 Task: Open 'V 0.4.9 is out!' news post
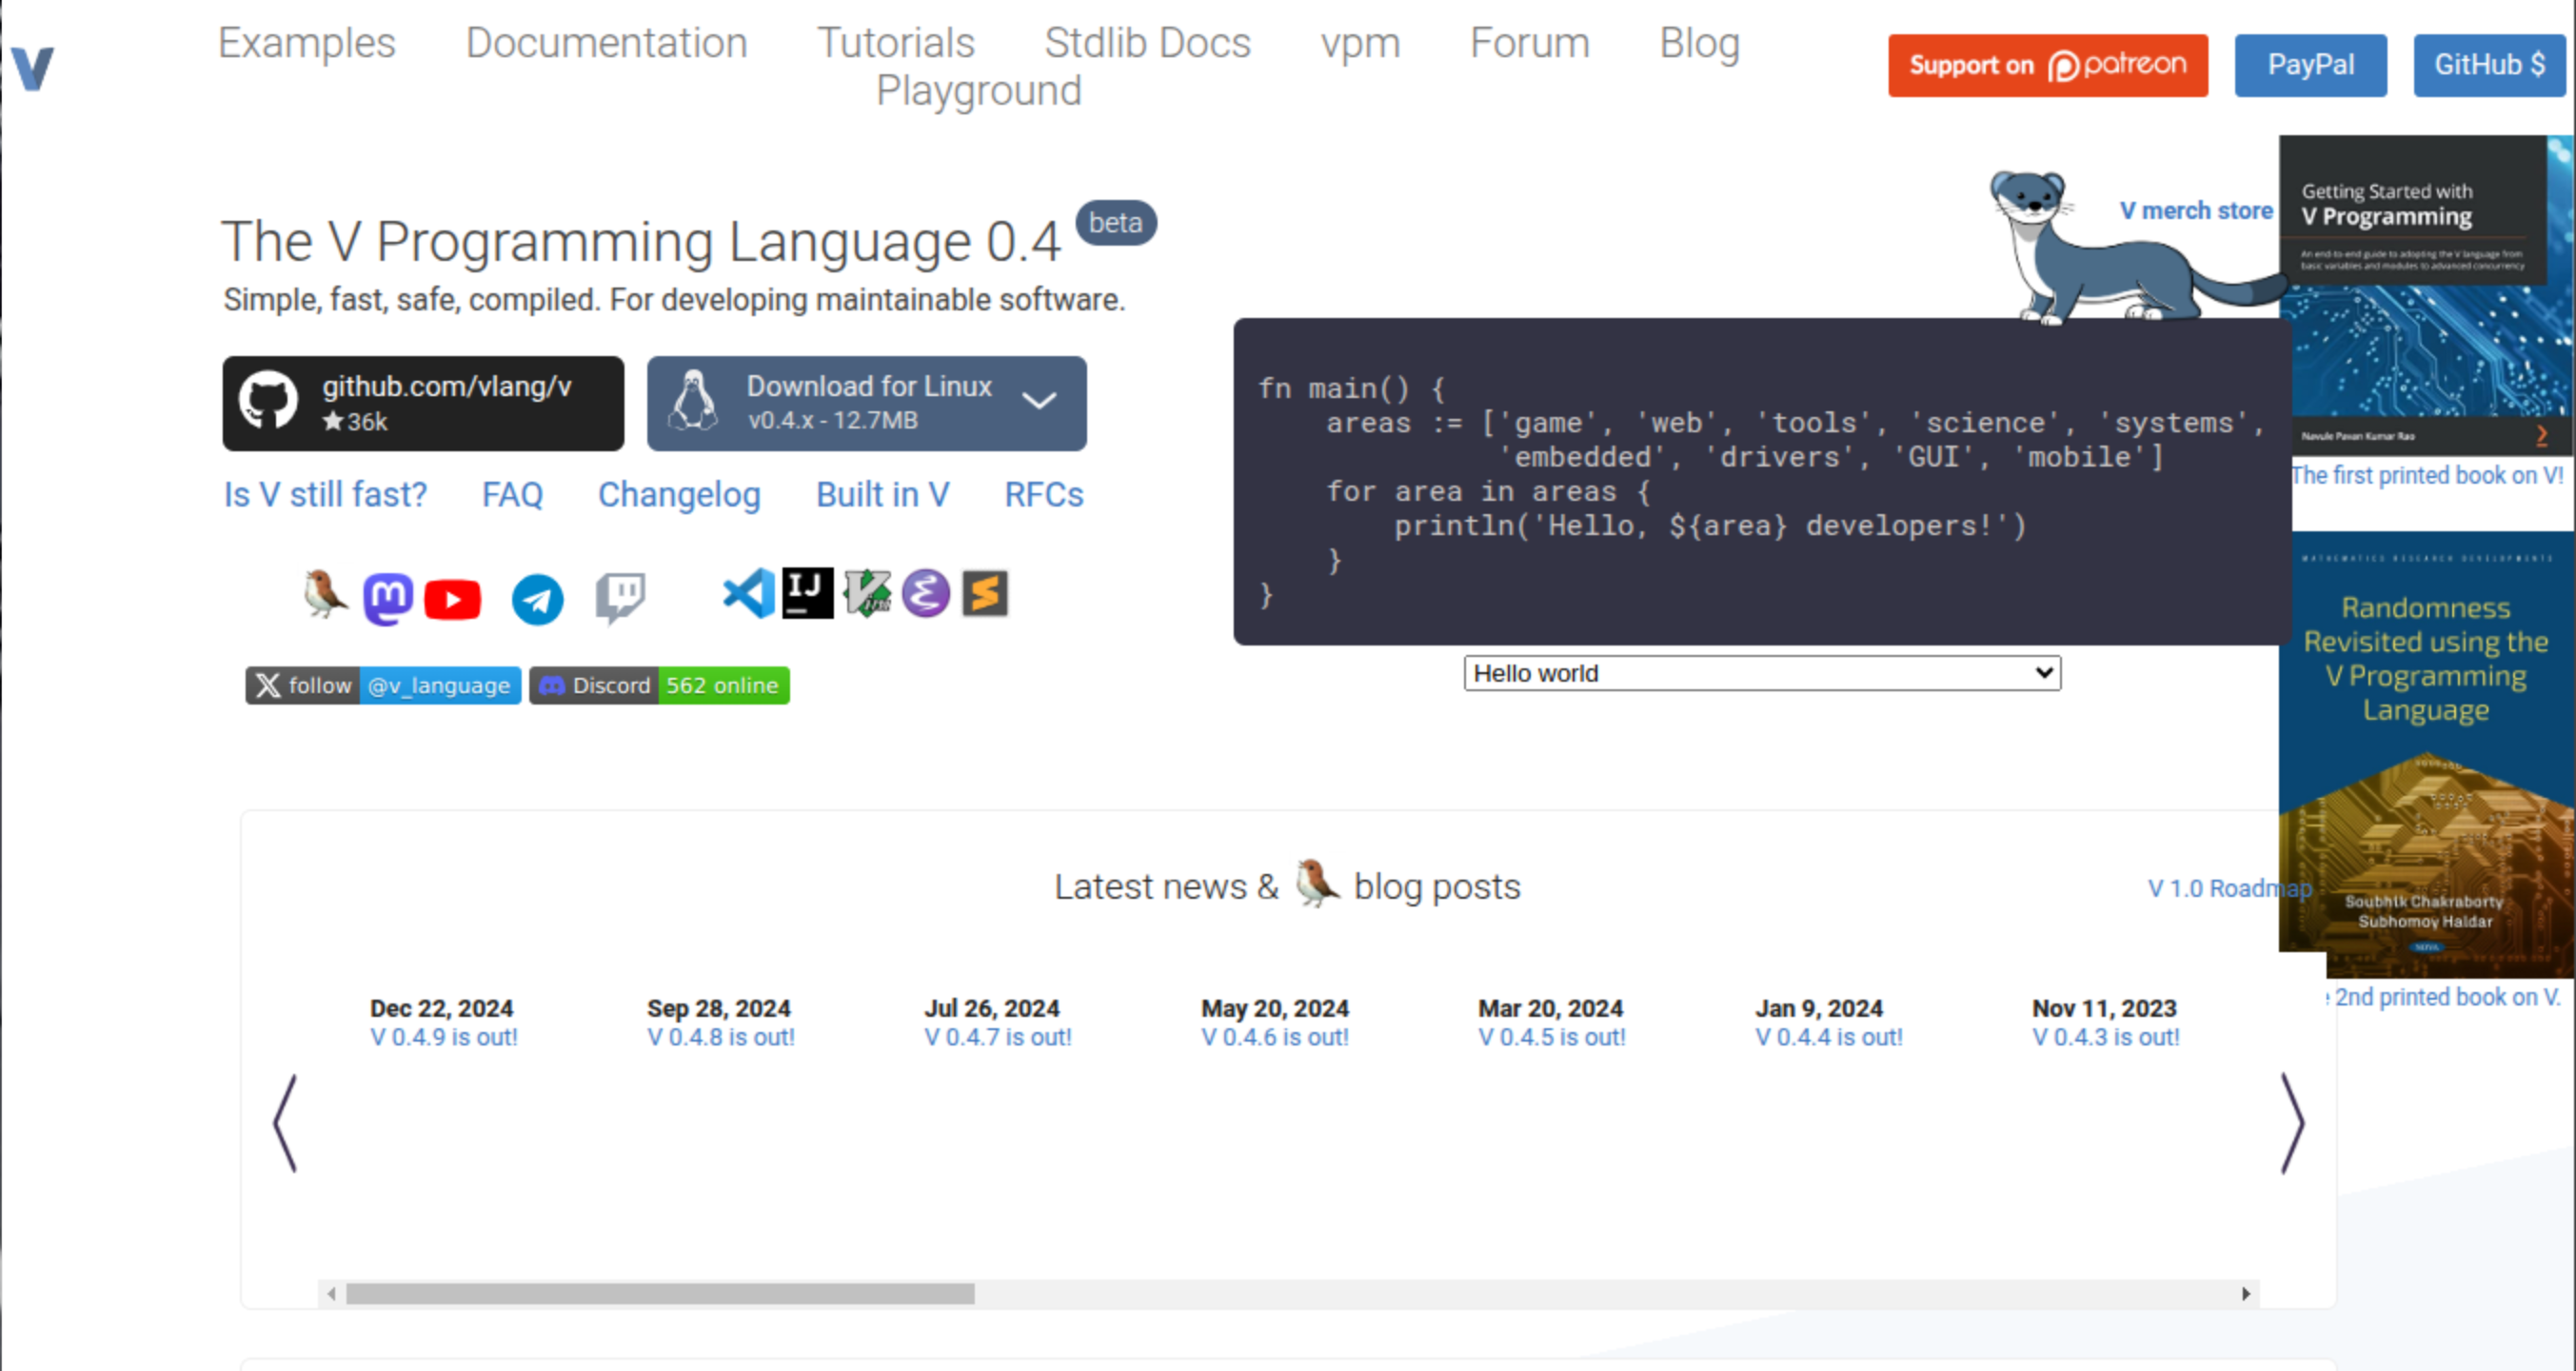tap(444, 1038)
